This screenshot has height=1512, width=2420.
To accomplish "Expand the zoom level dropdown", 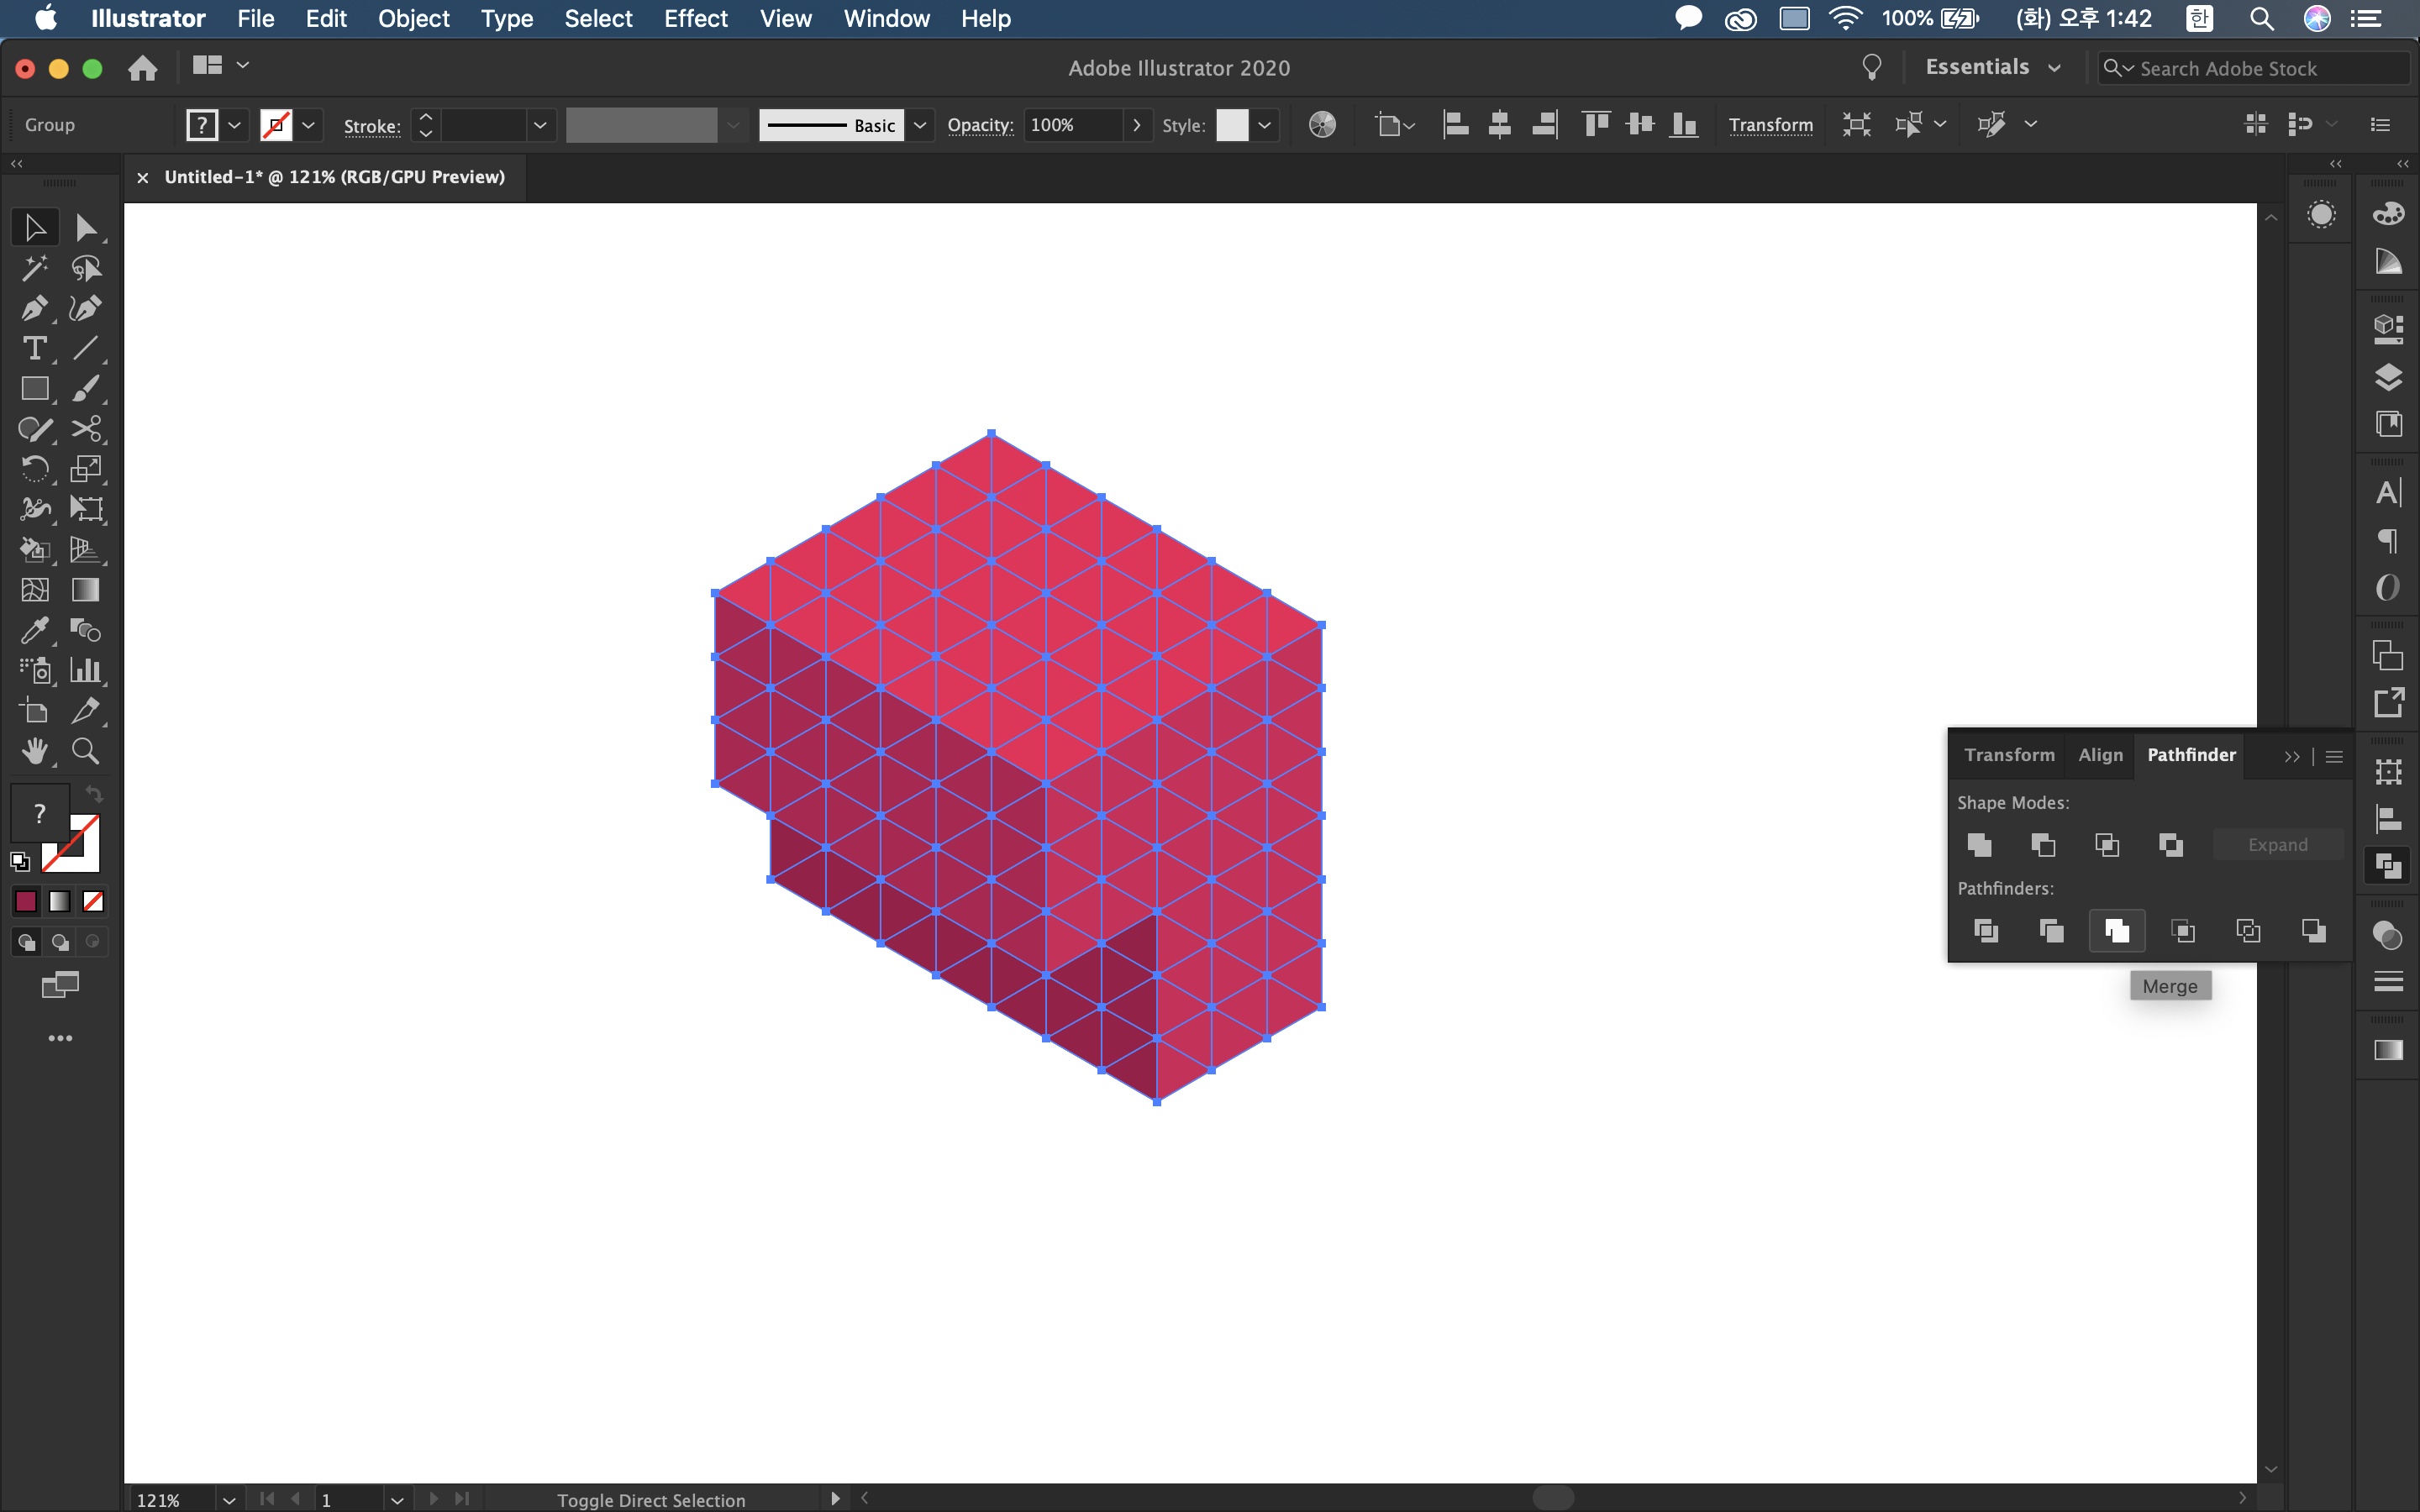I will pos(229,1499).
